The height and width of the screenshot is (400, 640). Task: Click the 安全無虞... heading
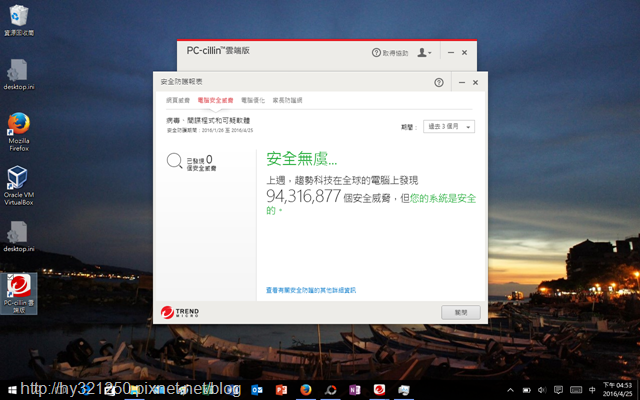point(302,159)
